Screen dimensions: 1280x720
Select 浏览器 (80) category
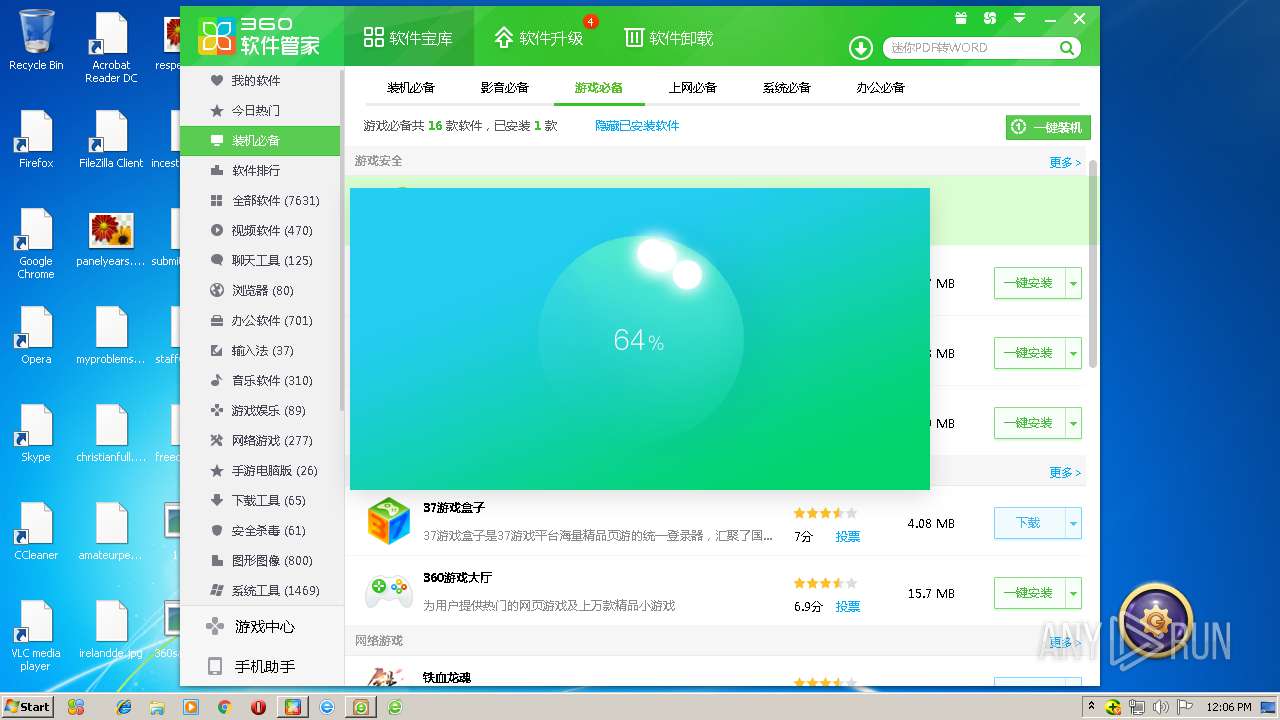260,291
